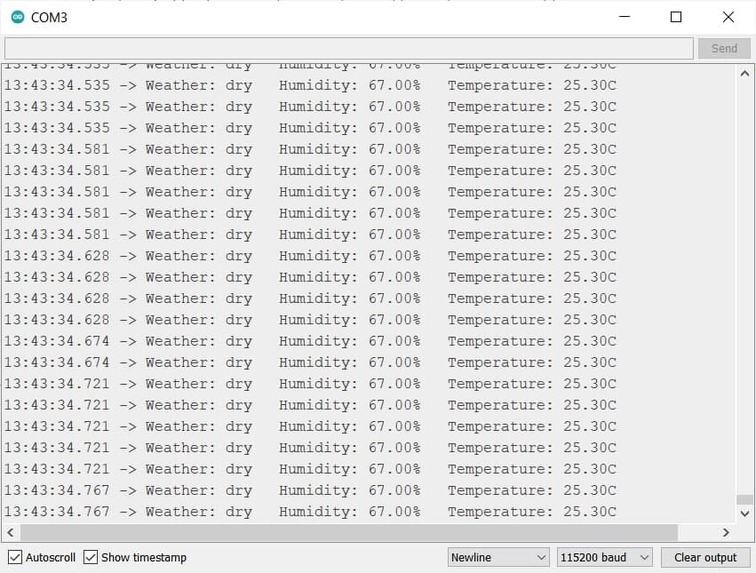Maximize the COM3 window

tap(676, 17)
